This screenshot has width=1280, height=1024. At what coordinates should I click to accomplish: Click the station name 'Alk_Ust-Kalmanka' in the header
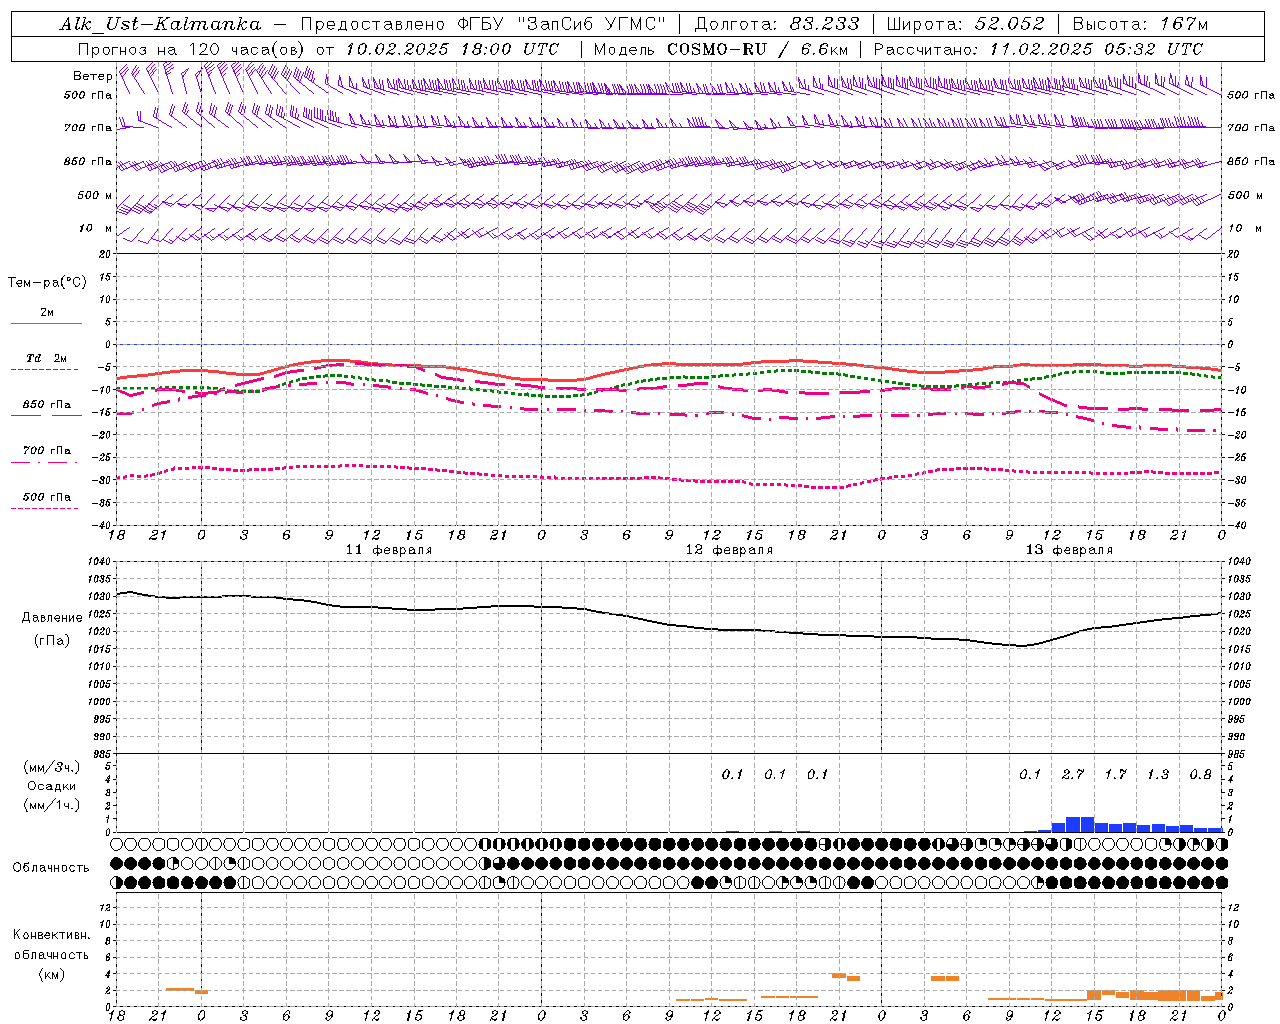pyautogui.click(x=160, y=24)
